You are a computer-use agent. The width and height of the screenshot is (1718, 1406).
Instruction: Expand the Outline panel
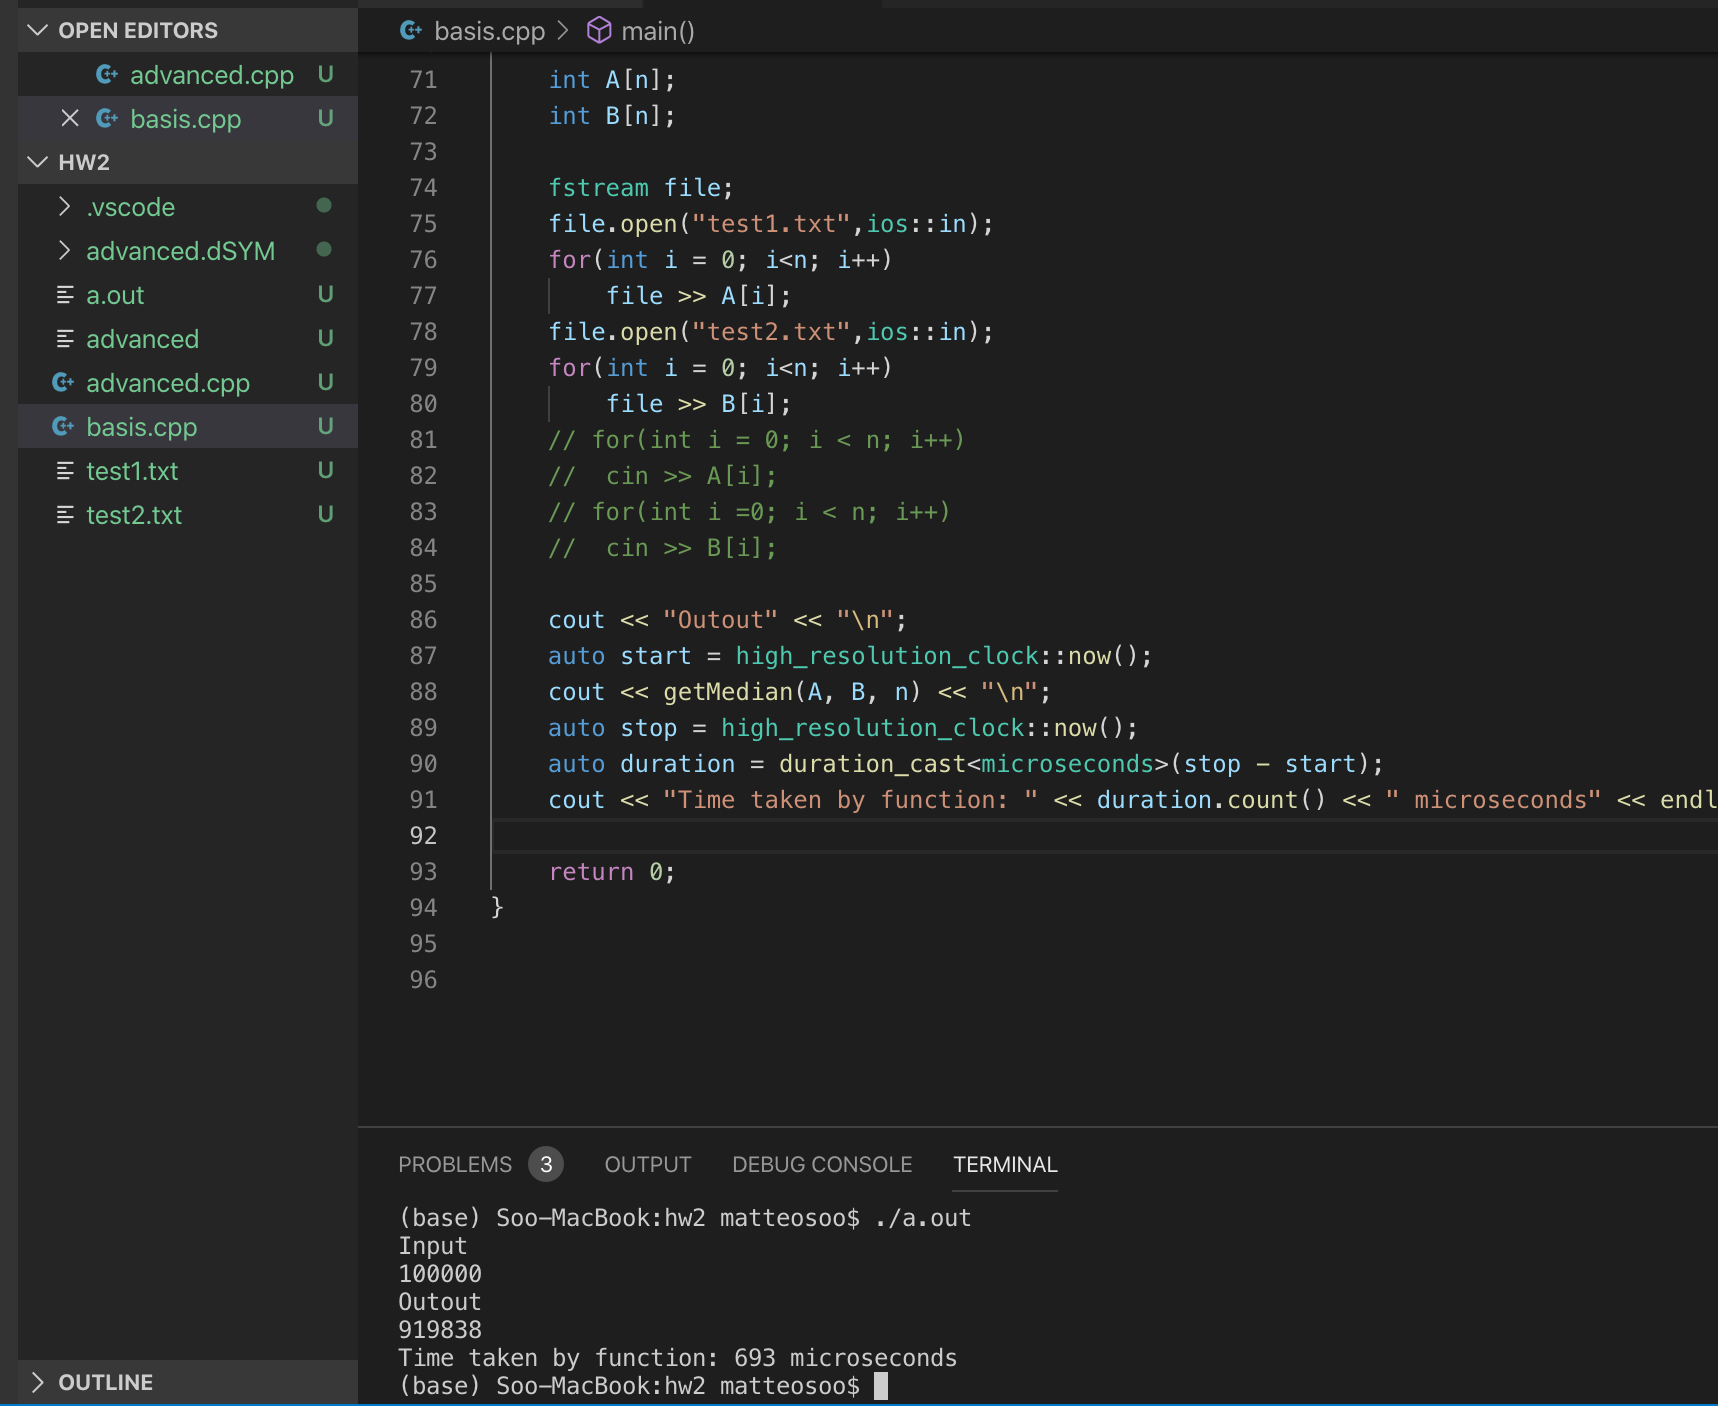[38, 1382]
